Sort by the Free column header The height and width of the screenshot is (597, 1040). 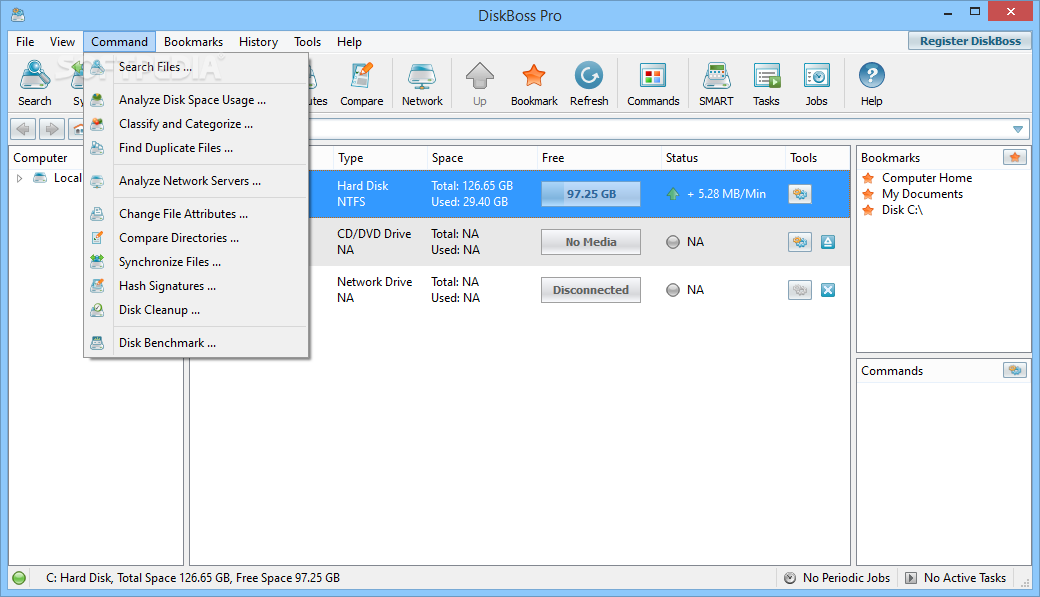pos(598,158)
